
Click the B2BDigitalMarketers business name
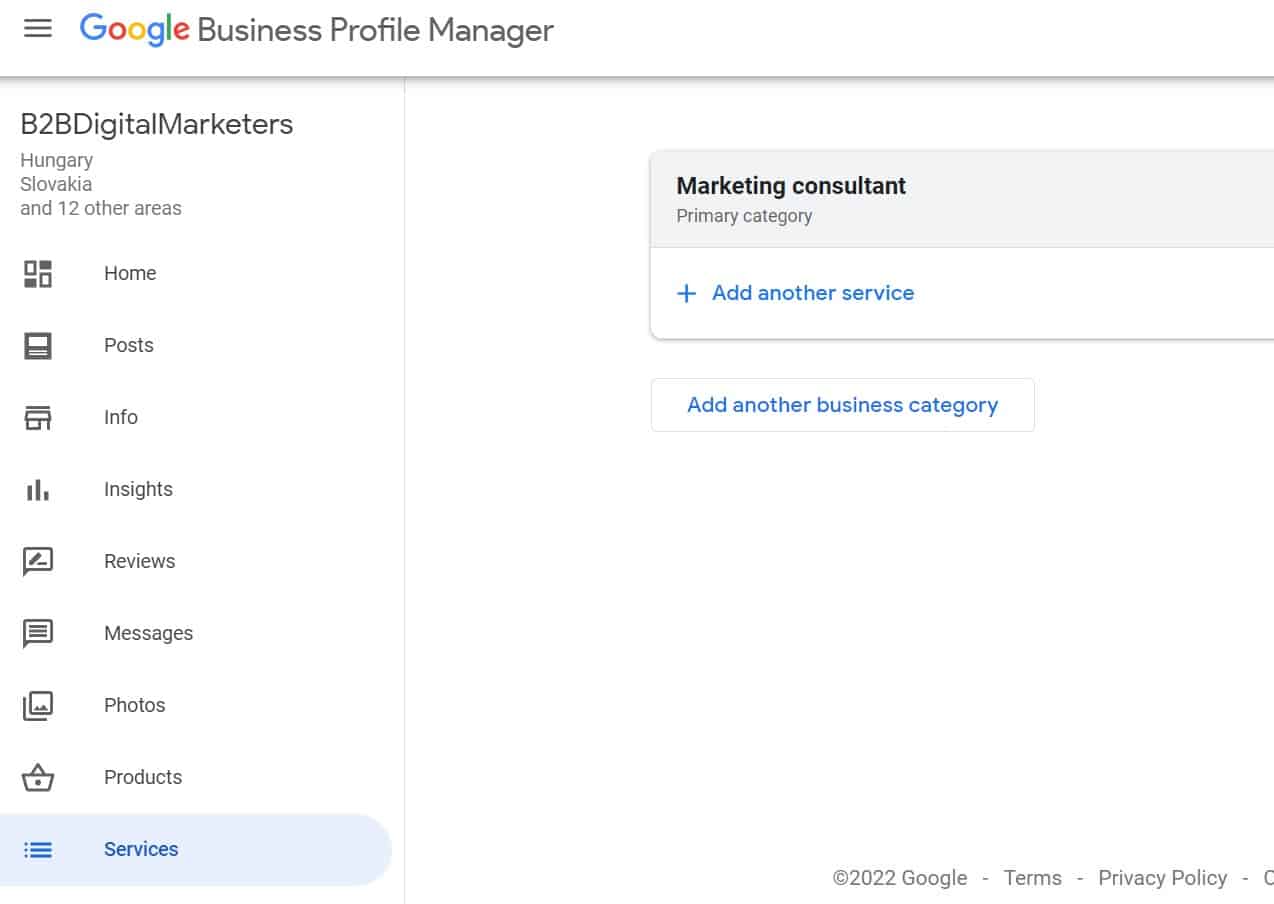[157, 124]
